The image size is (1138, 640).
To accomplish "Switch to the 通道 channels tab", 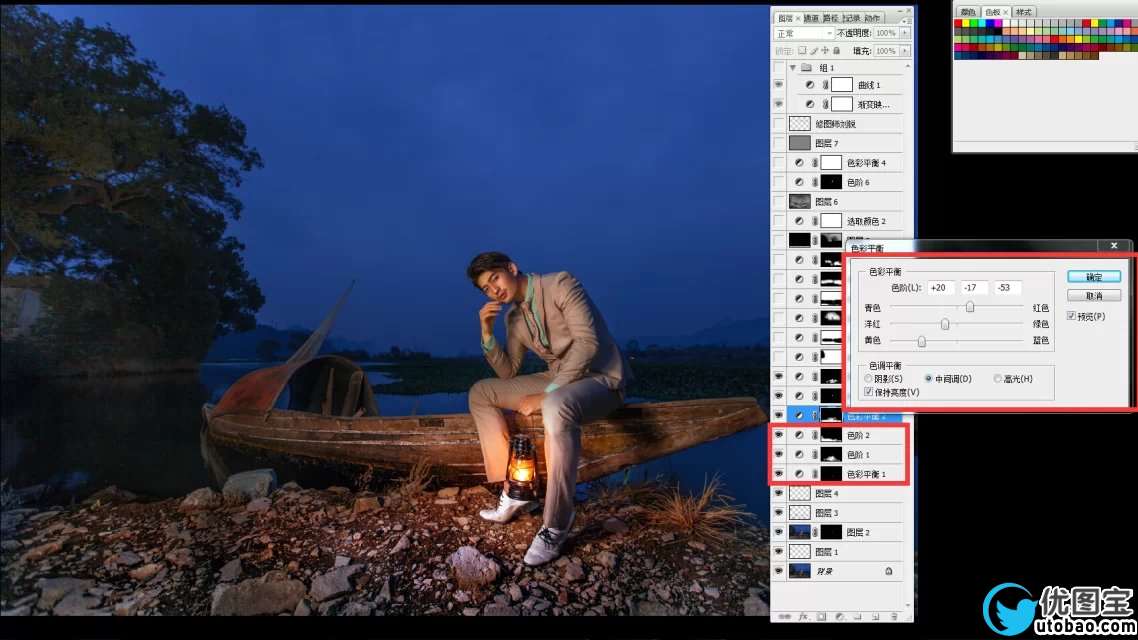I will tap(811, 18).
